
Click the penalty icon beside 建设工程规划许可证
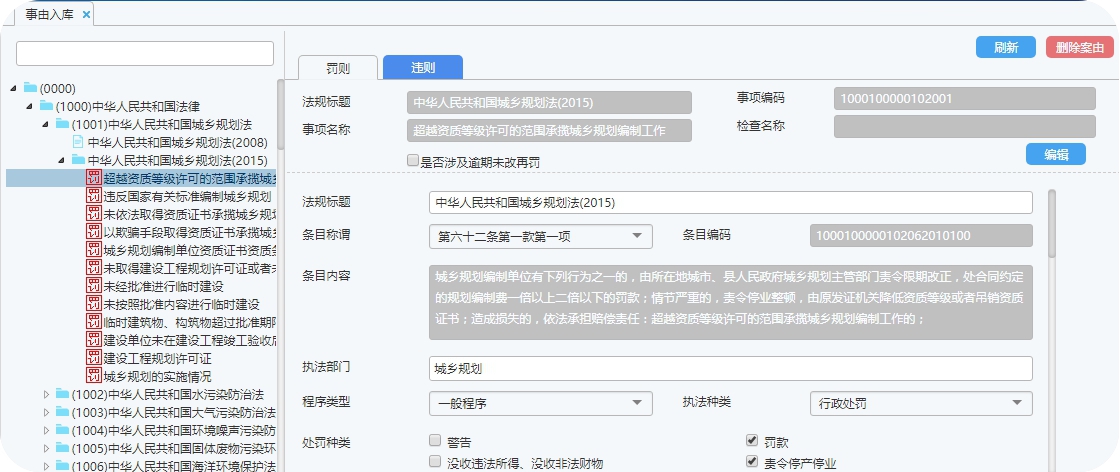tap(94, 358)
